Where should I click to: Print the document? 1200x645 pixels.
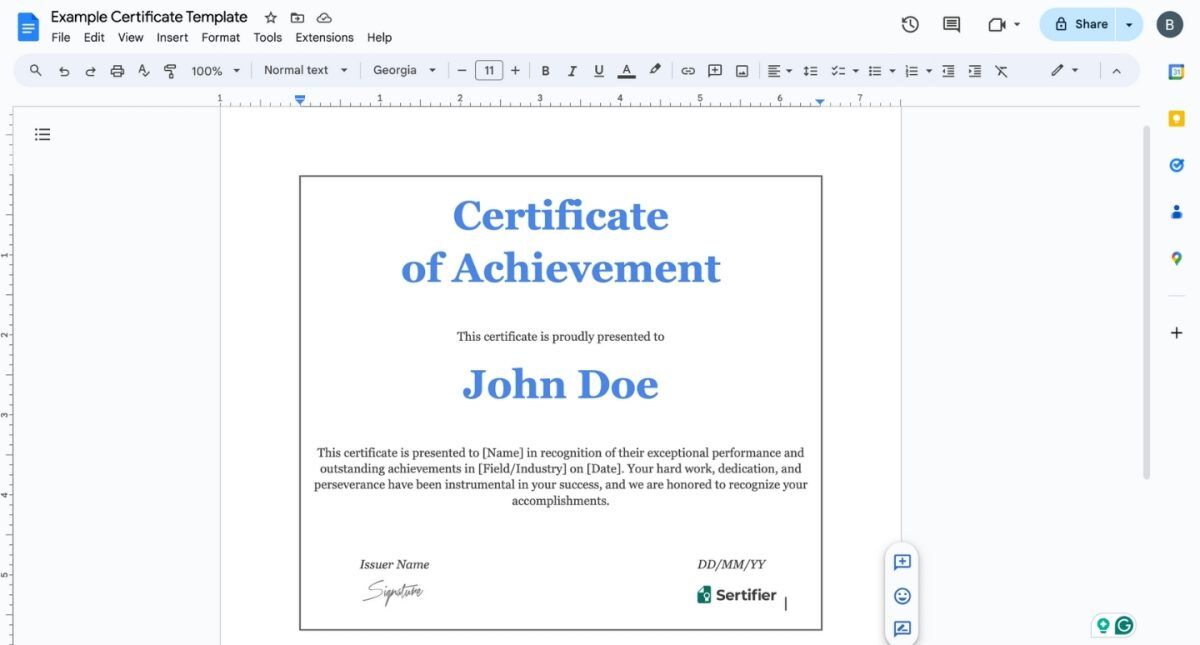pos(117,70)
